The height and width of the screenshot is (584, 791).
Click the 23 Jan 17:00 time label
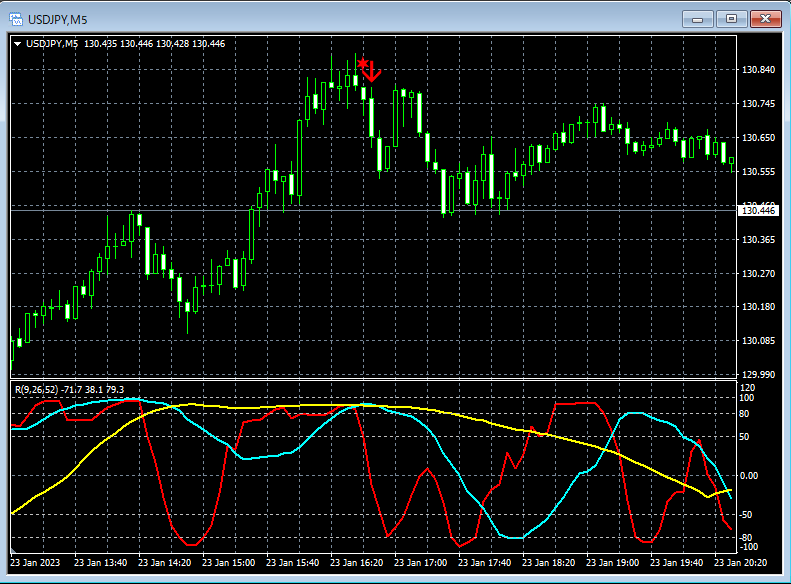(420, 562)
